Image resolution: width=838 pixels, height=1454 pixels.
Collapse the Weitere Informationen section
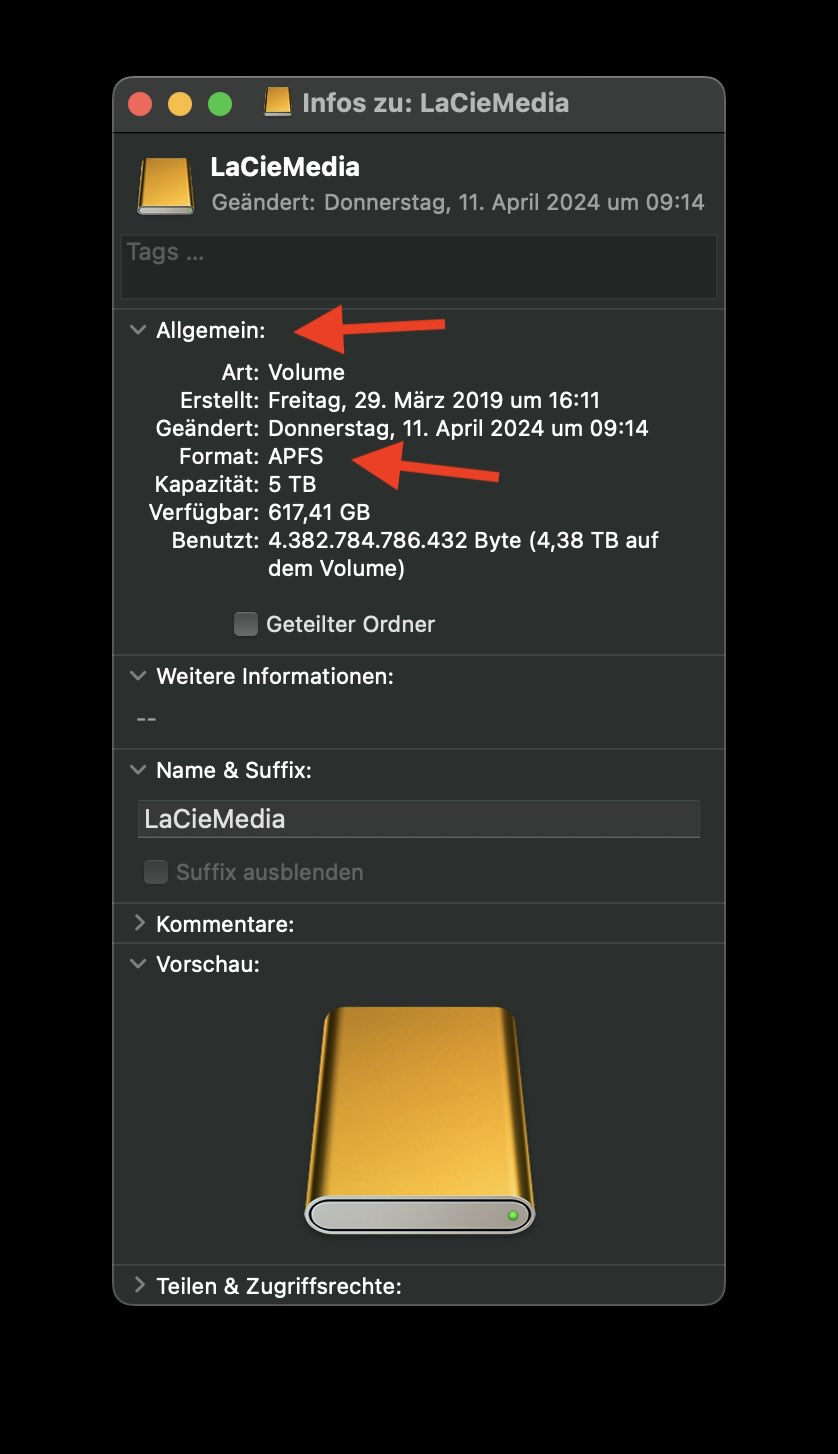pos(139,676)
